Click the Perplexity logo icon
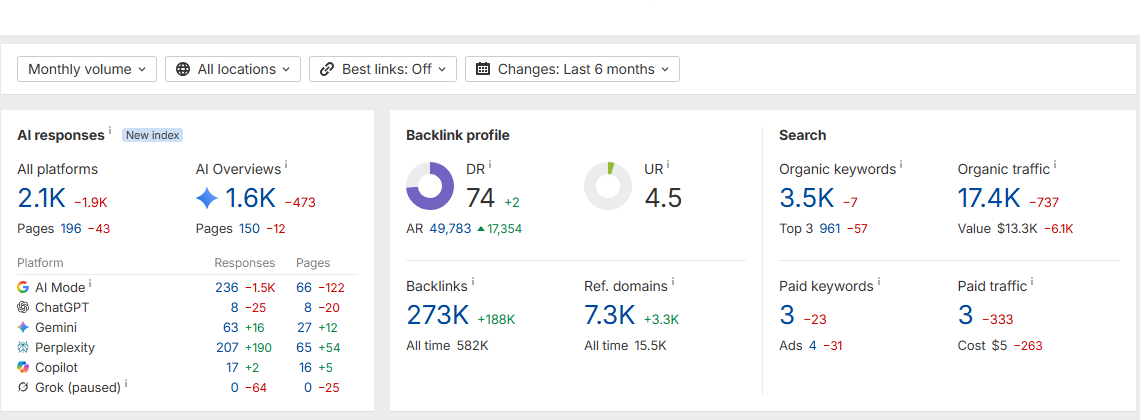The image size is (1140, 420). tap(23, 347)
